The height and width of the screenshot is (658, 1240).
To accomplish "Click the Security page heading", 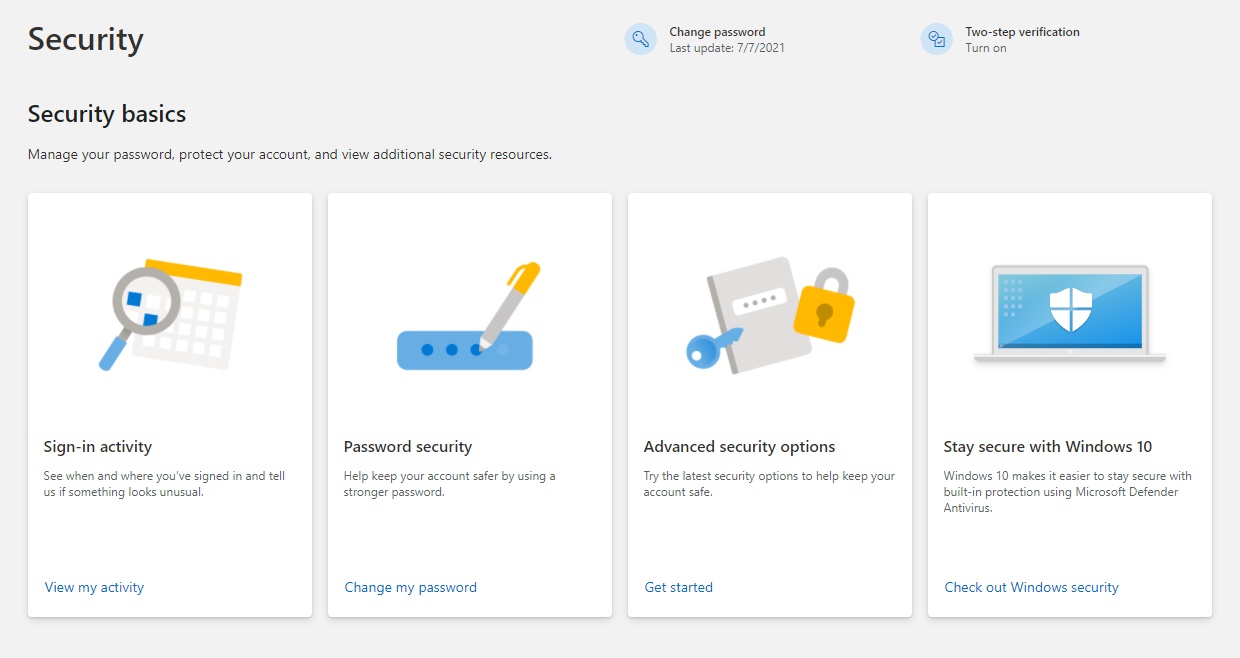I will [85, 39].
